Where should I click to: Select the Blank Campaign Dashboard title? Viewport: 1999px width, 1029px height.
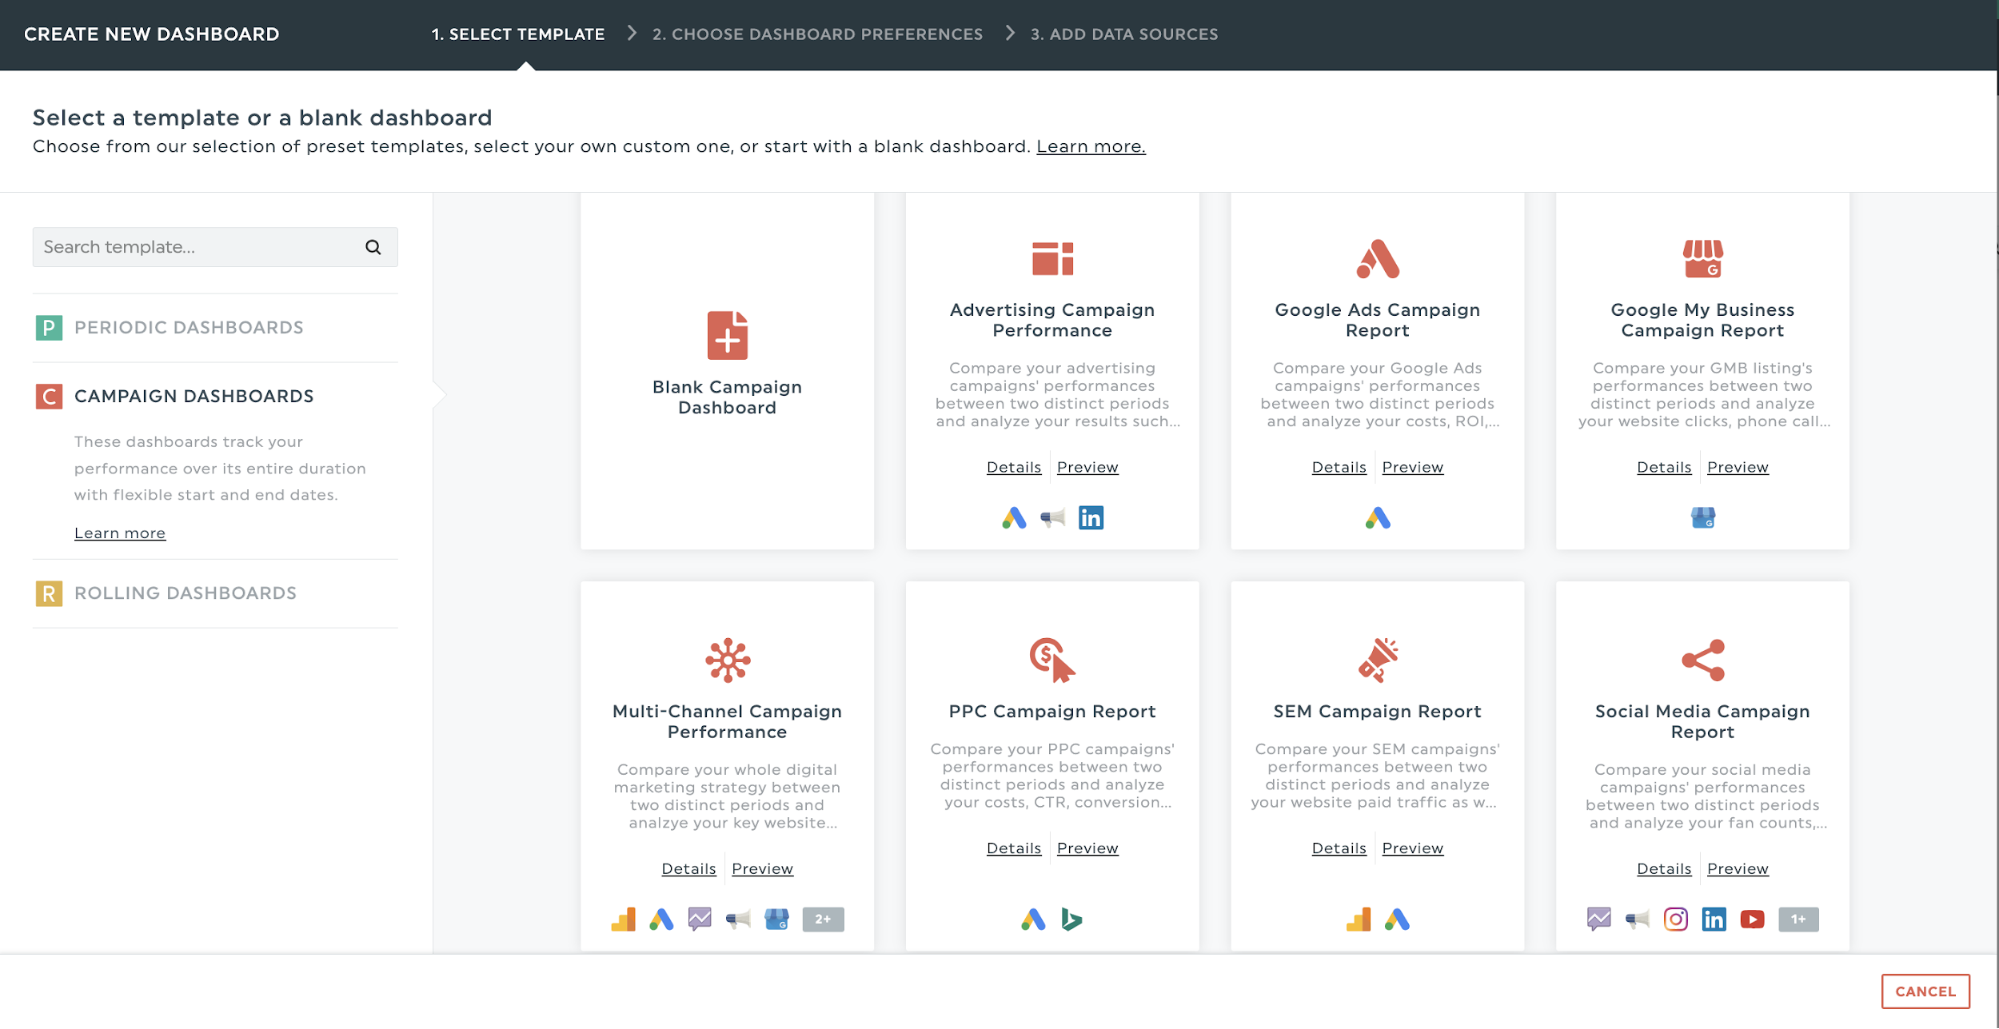coord(727,397)
